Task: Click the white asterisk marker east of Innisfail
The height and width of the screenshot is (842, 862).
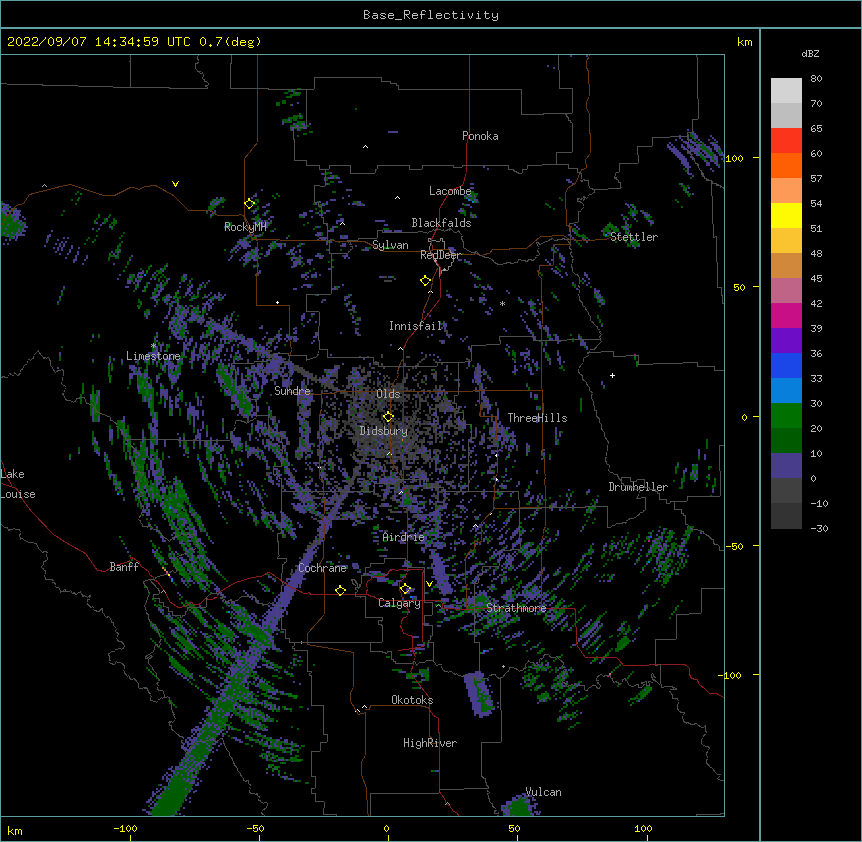Action: (x=502, y=303)
